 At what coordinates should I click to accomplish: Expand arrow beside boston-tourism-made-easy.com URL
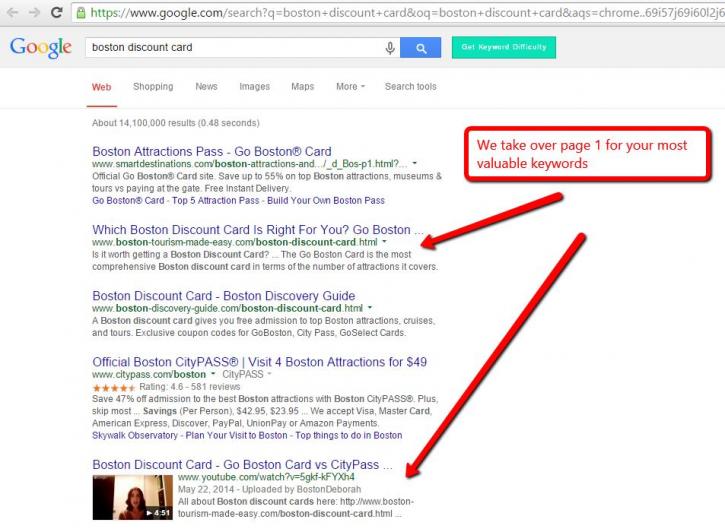[384, 242]
